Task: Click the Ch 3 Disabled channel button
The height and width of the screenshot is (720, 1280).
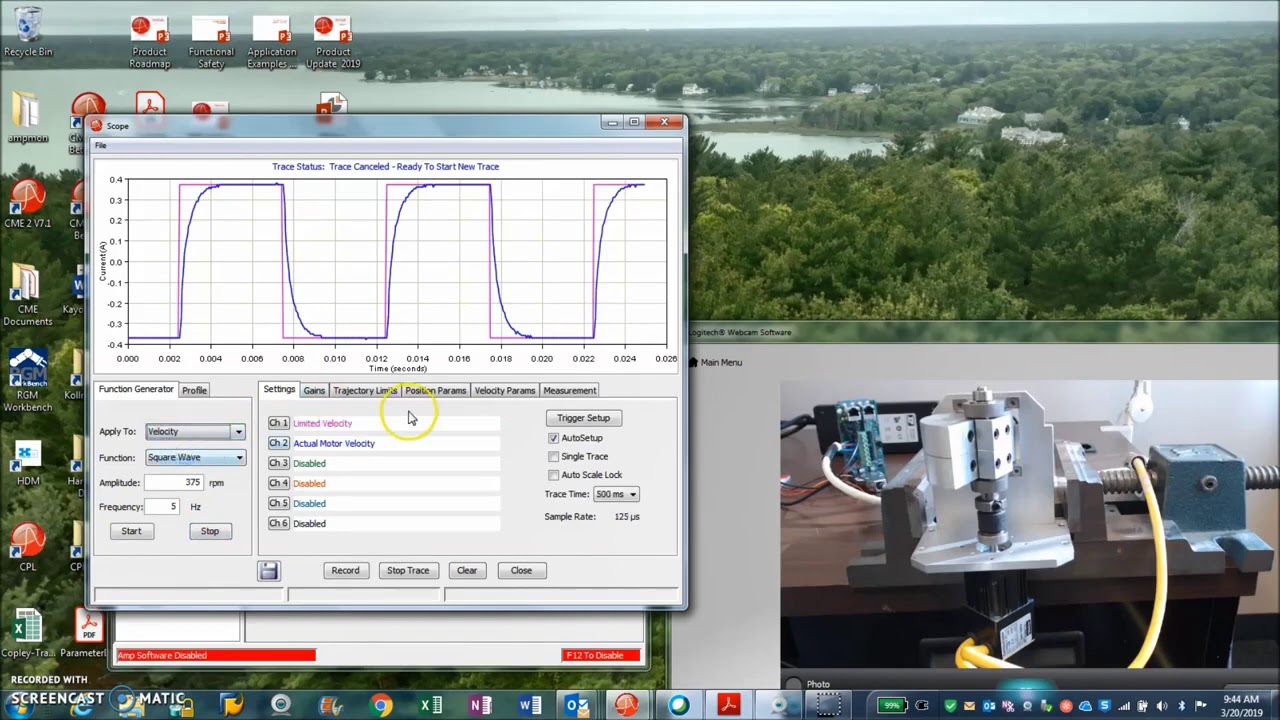Action: click(278, 464)
